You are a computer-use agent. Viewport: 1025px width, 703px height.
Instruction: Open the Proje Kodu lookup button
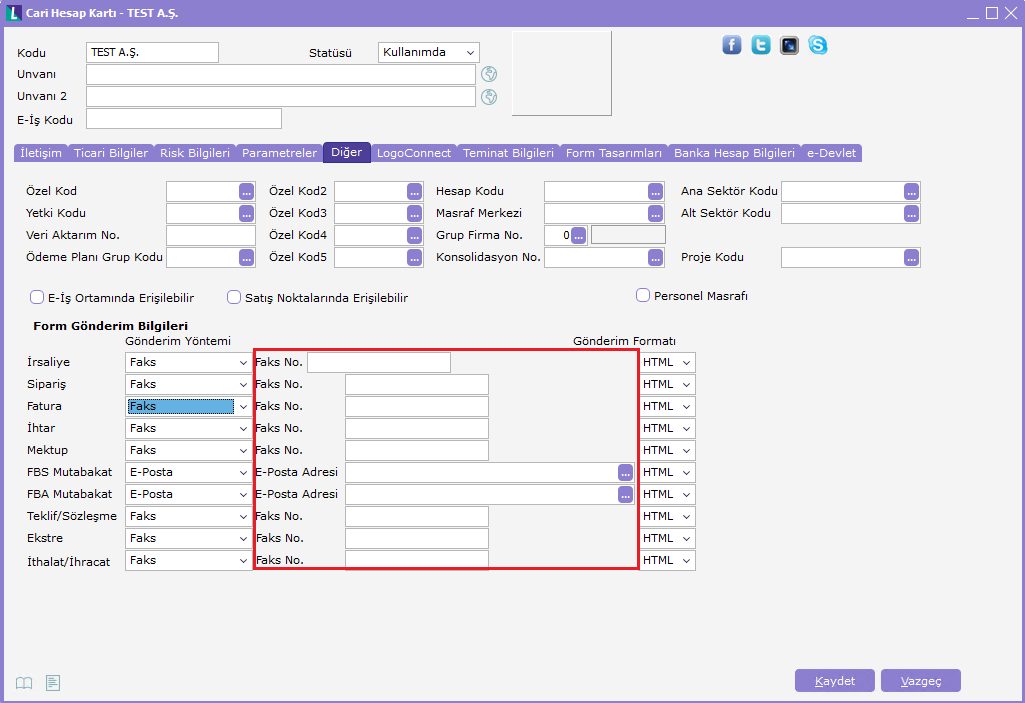tap(911, 257)
